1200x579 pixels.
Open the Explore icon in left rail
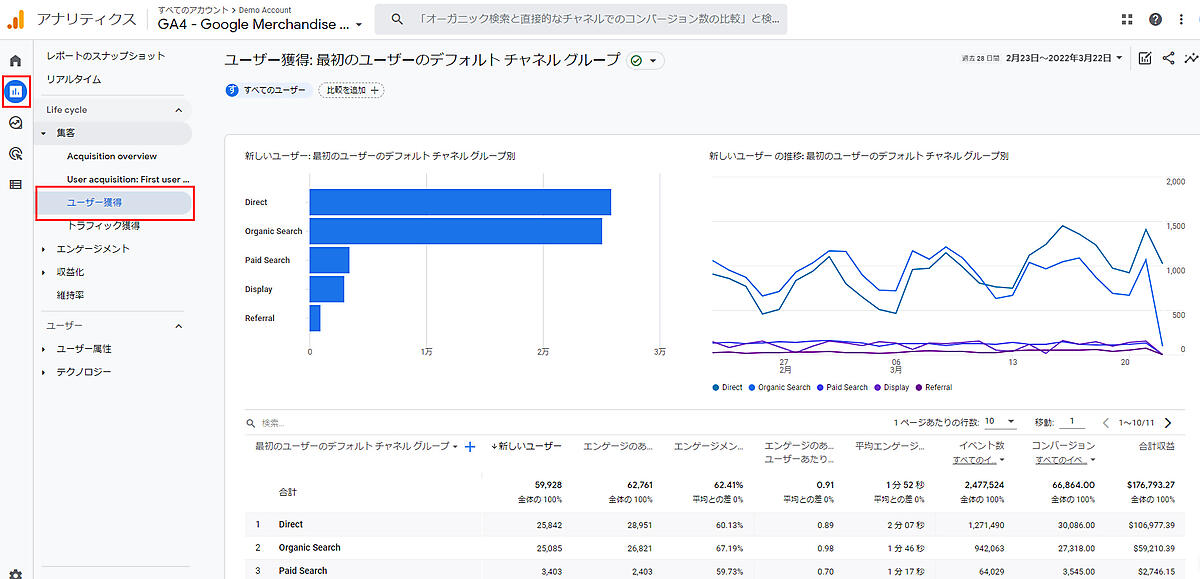[x=15, y=123]
